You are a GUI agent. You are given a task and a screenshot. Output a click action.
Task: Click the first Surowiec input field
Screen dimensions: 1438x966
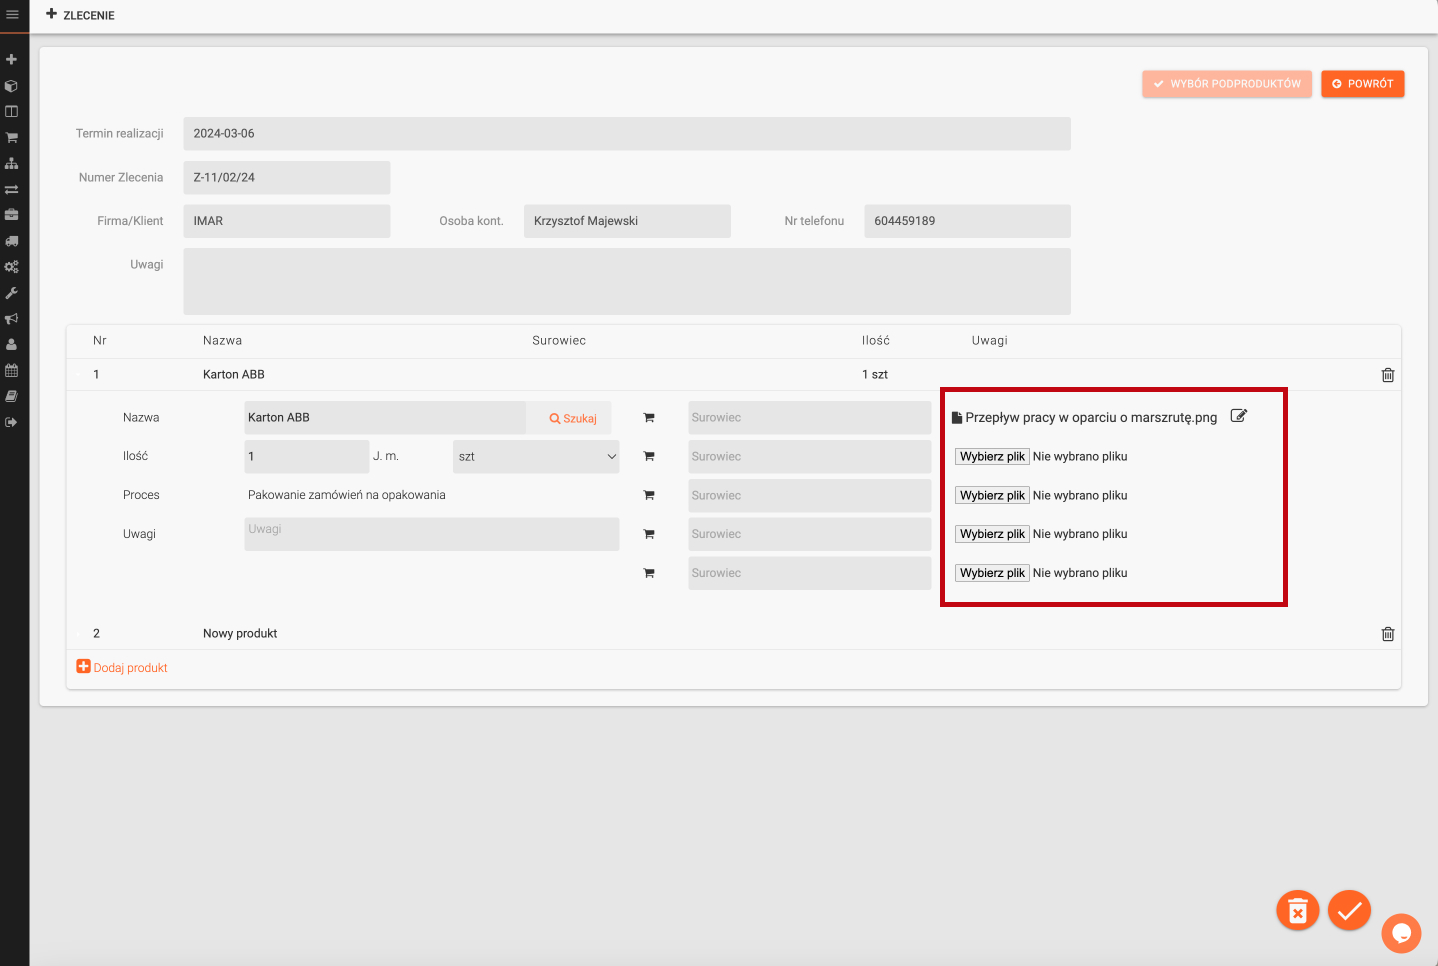(x=809, y=418)
